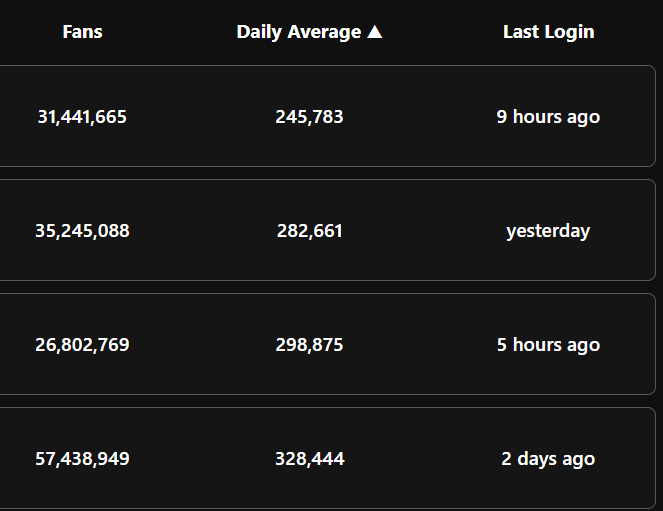Screen dimensions: 663x511
Task: Select the 298,875 daily average value
Action: click(x=309, y=345)
